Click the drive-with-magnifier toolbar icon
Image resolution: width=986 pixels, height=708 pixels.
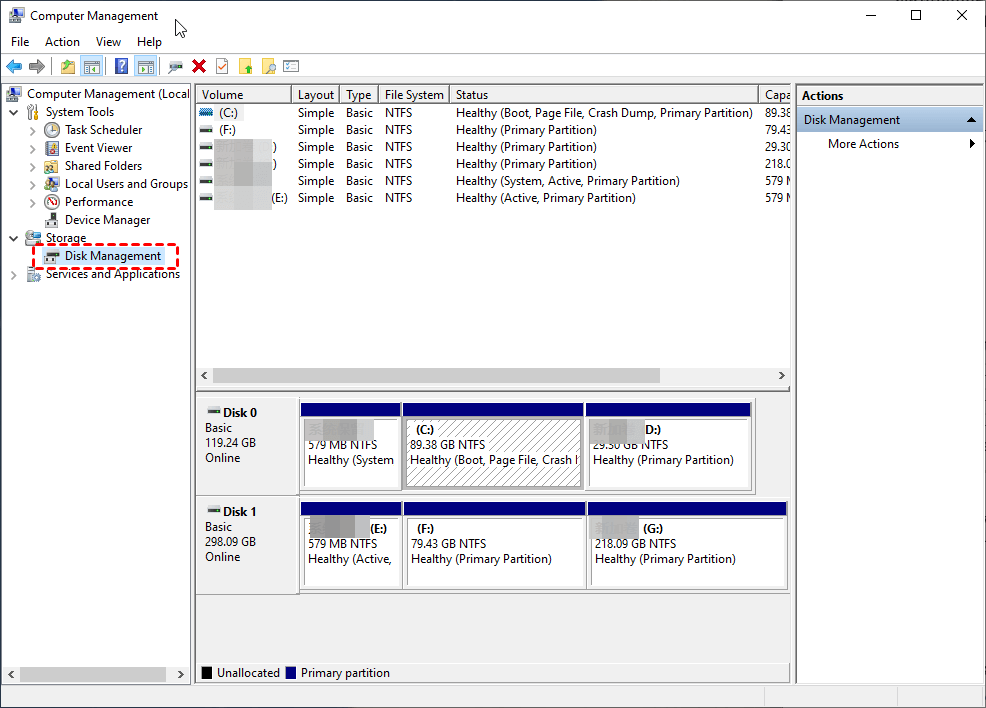tap(176, 66)
